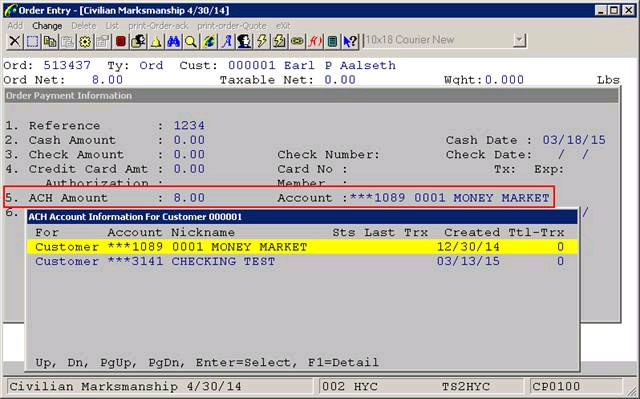The width and height of the screenshot is (640, 399).
Task: Click the magnifying glass search icon
Action: pyautogui.click(x=191, y=41)
